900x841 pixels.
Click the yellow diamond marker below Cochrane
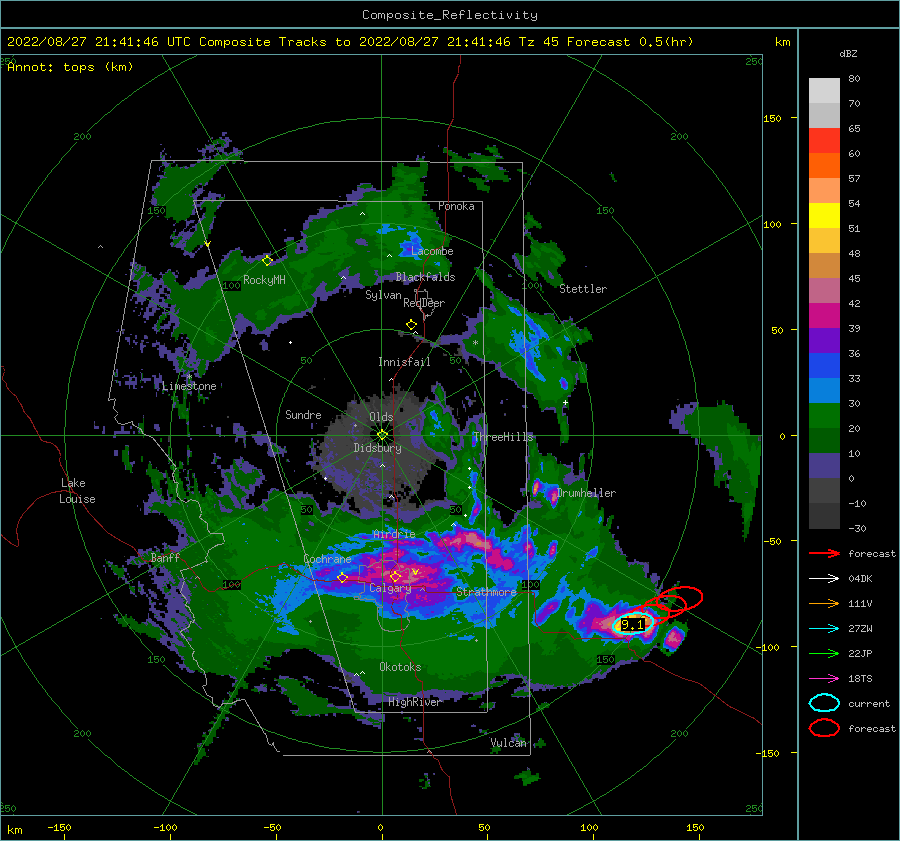click(x=342, y=578)
